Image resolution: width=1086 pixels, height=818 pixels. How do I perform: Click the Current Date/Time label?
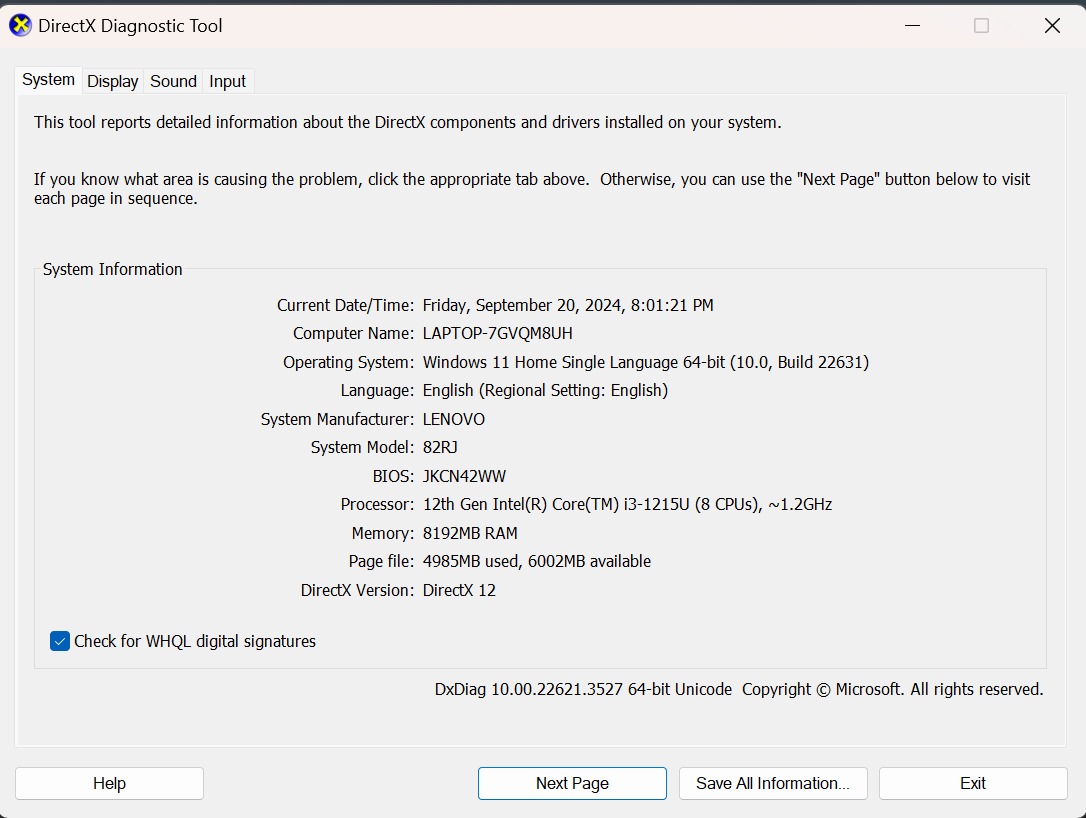[x=346, y=305]
